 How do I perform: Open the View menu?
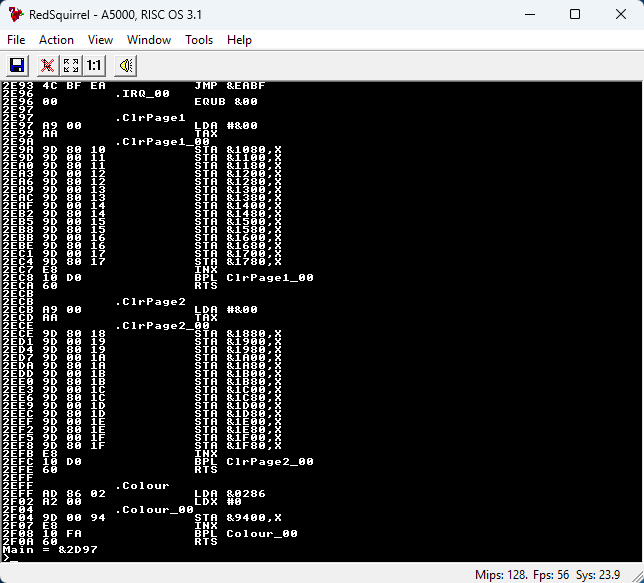[x=100, y=40]
